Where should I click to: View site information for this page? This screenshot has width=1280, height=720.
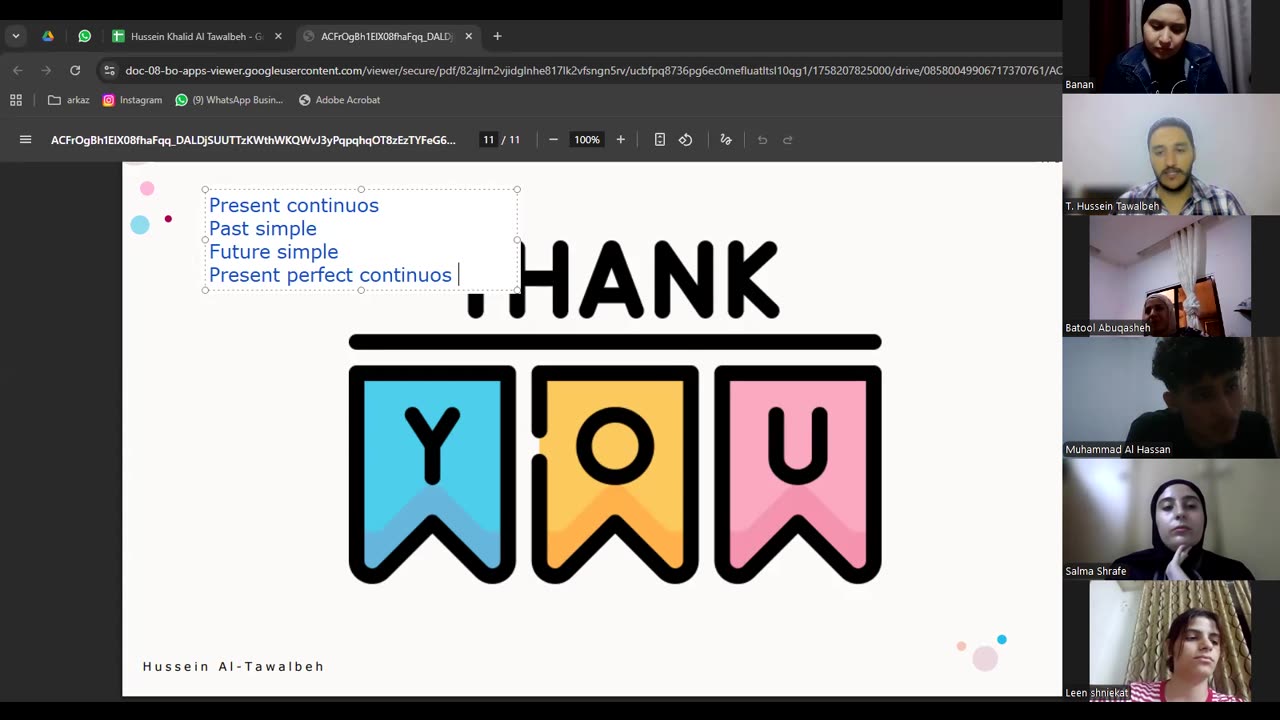click(109, 70)
